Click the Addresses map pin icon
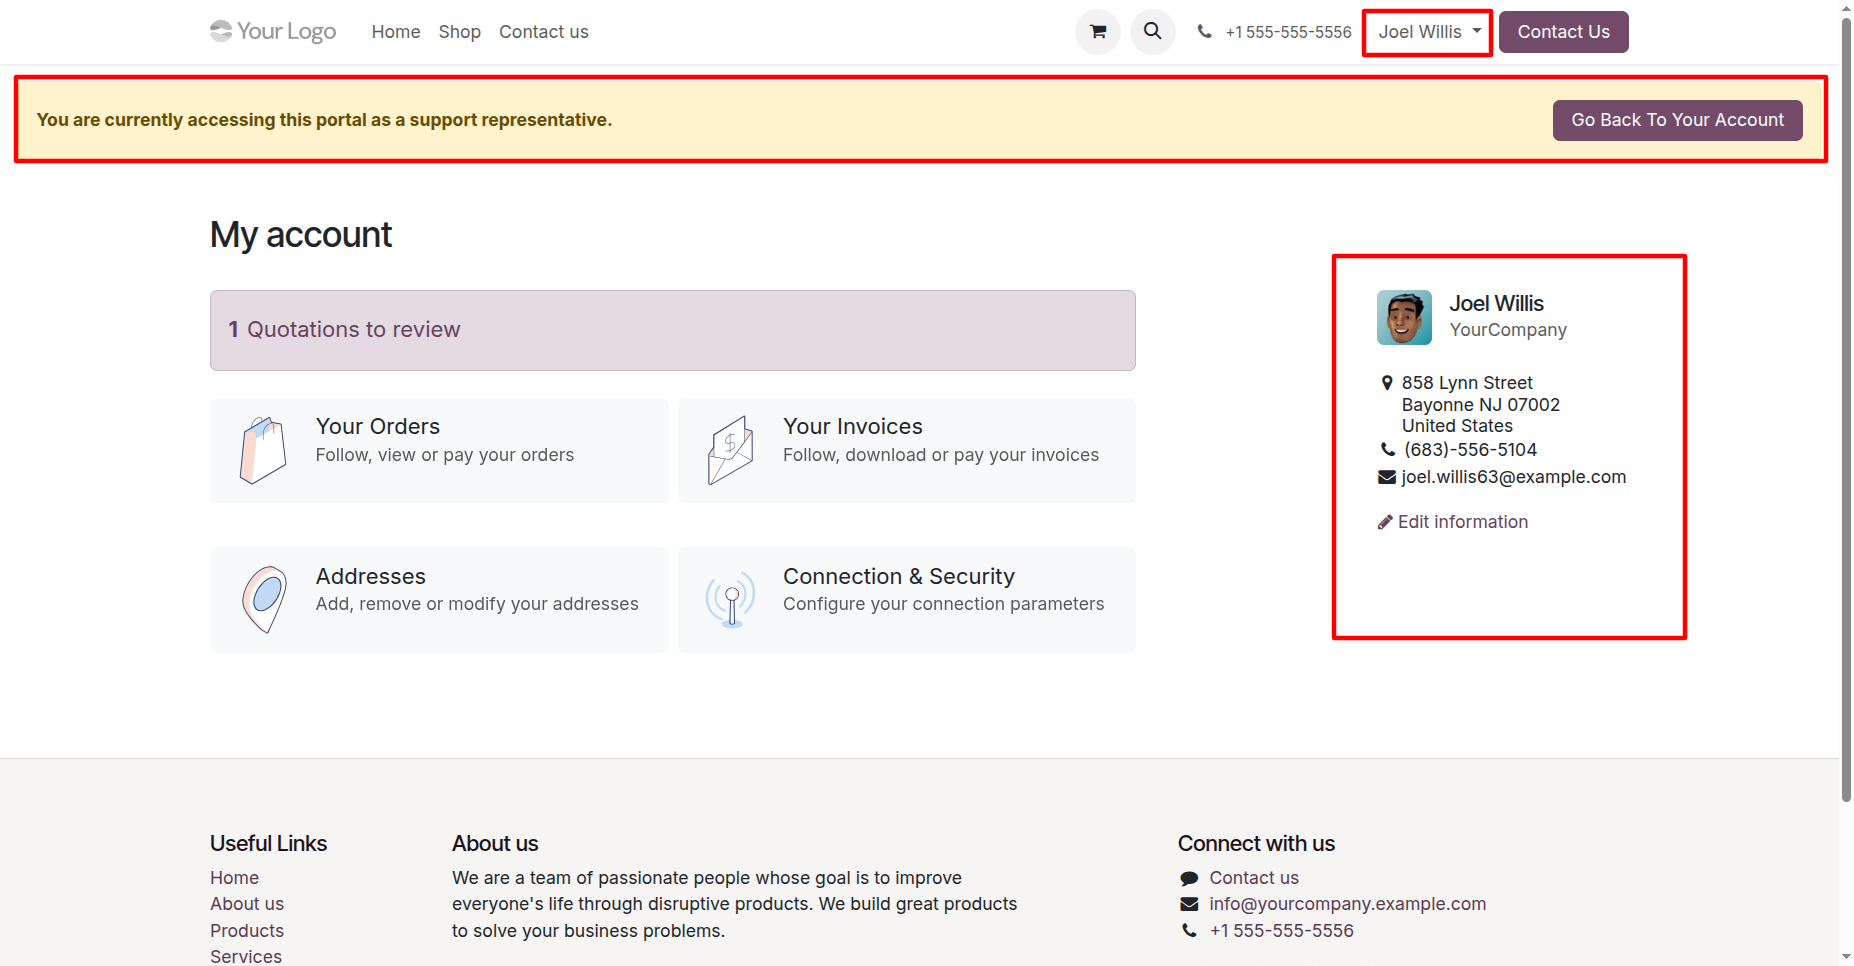The image size is (1854, 966). [x=264, y=600]
